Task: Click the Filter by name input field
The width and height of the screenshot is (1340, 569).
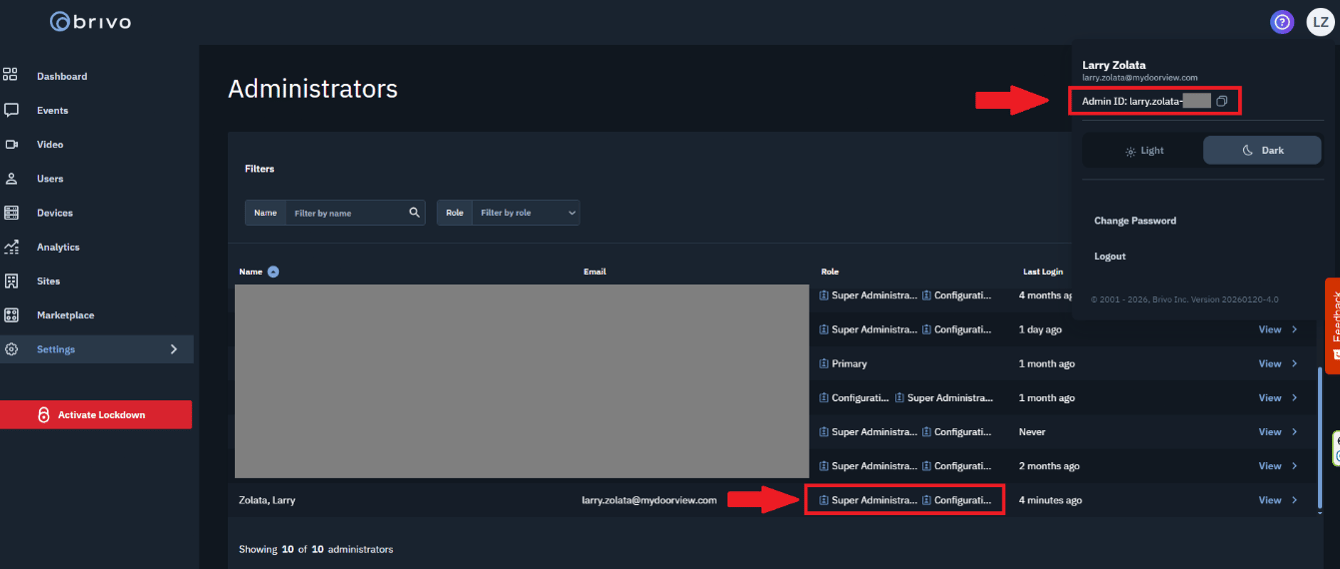Action: [x=346, y=213]
